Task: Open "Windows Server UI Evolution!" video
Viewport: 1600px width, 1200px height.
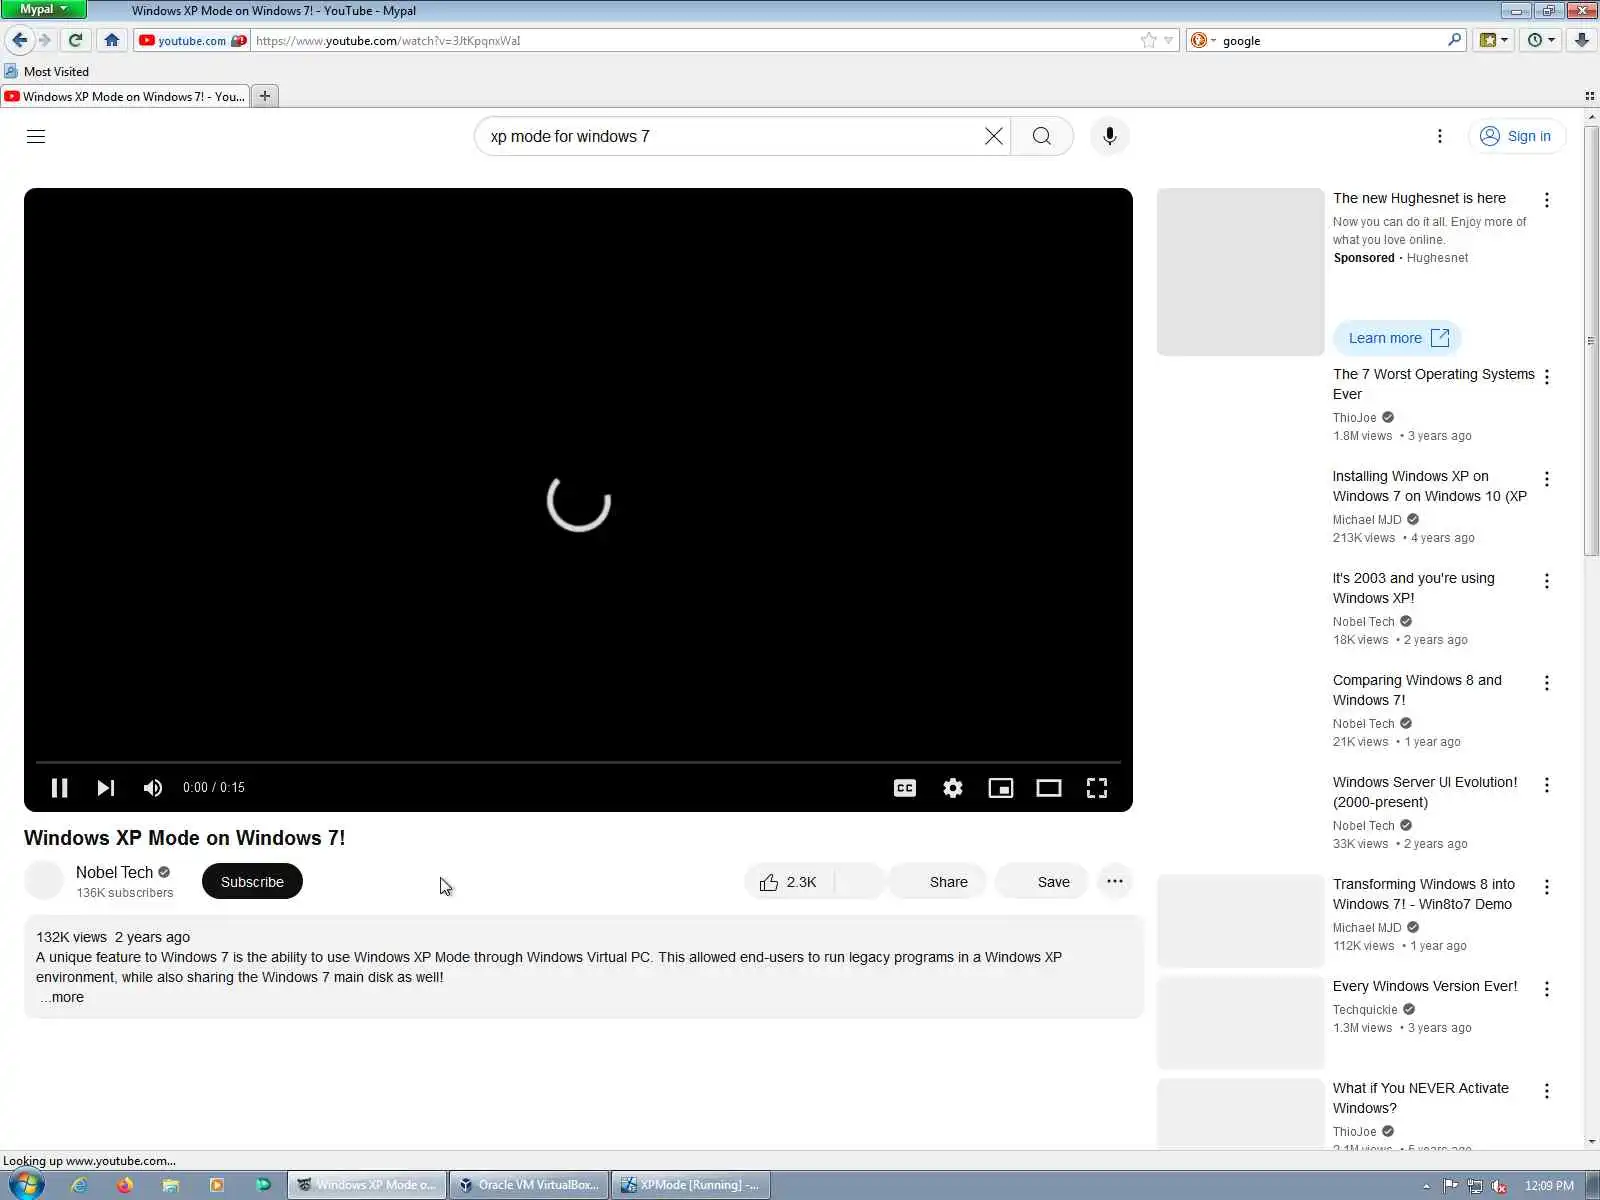Action: point(1424,792)
